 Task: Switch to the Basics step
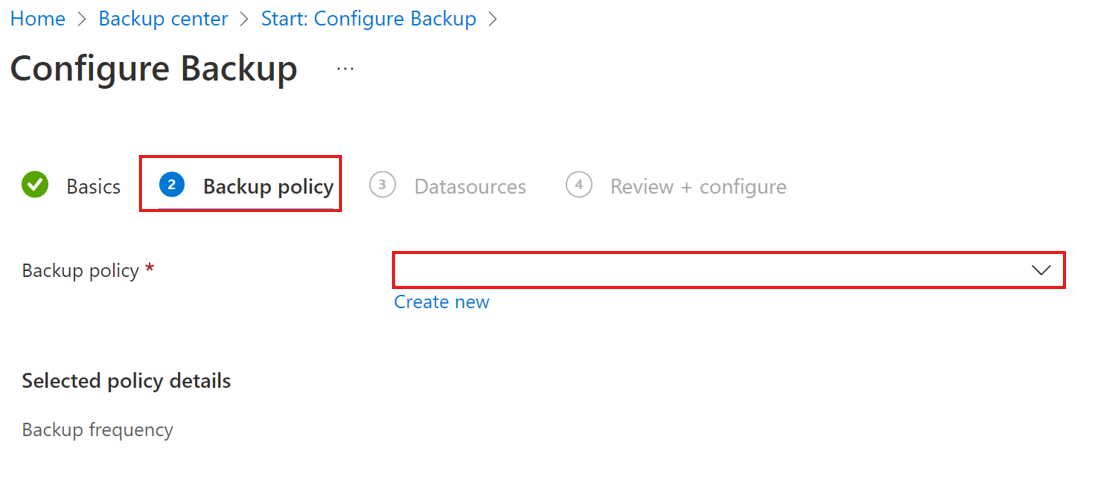coord(93,187)
